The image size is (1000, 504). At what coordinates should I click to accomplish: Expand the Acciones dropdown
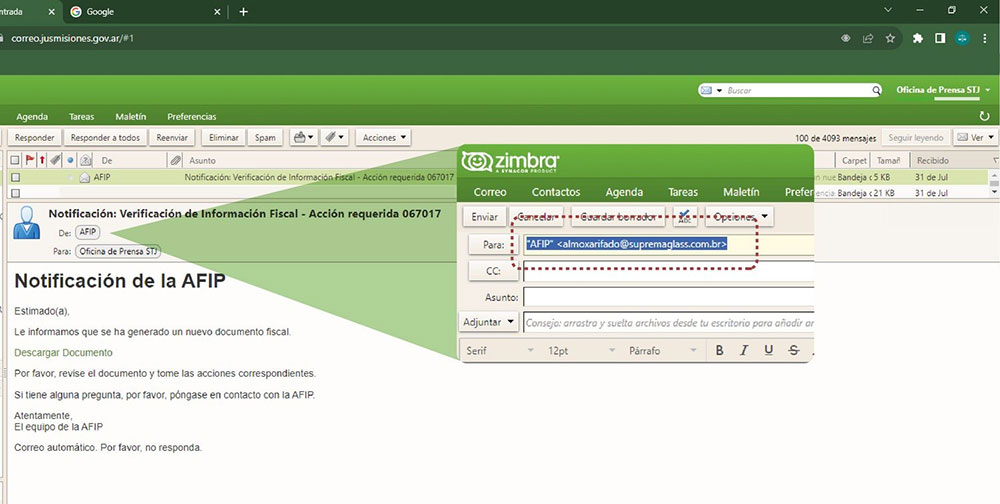[x=385, y=137]
